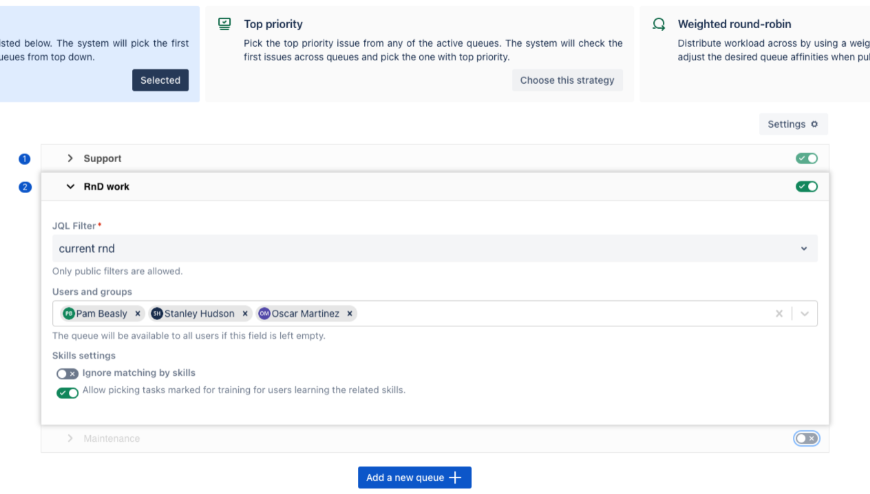The image size is (870, 494).
Task: Turn off training tasks picking toggle
Action: (x=67, y=392)
